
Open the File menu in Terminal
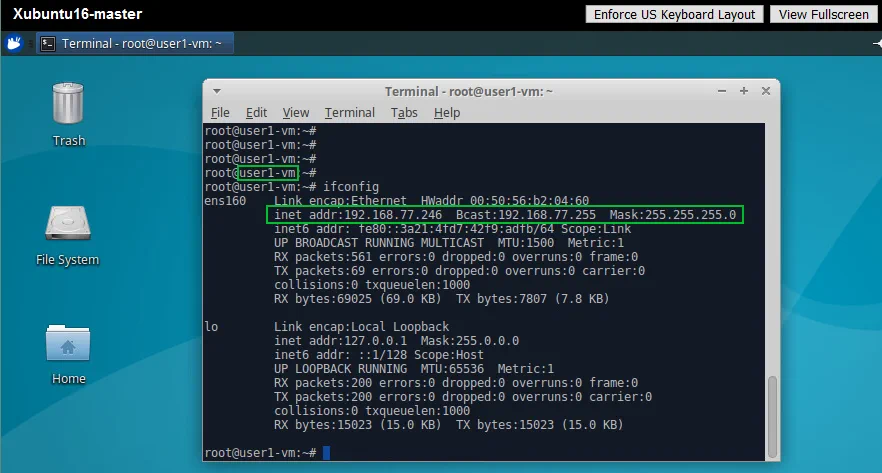click(x=220, y=113)
